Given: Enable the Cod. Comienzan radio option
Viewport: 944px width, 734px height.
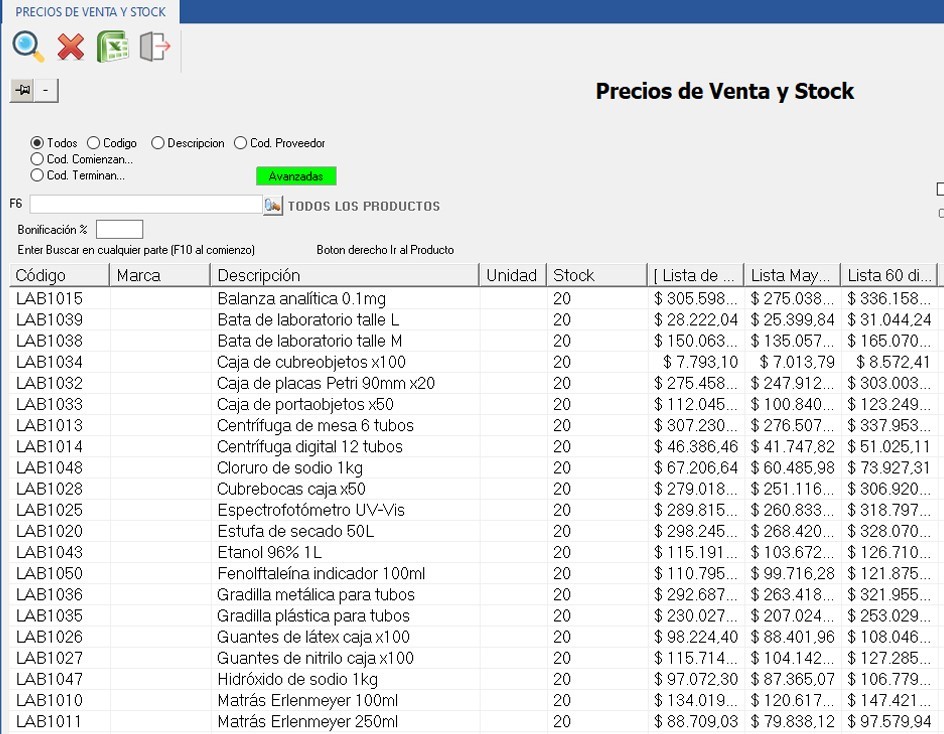Looking at the screenshot, I should (38, 159).
